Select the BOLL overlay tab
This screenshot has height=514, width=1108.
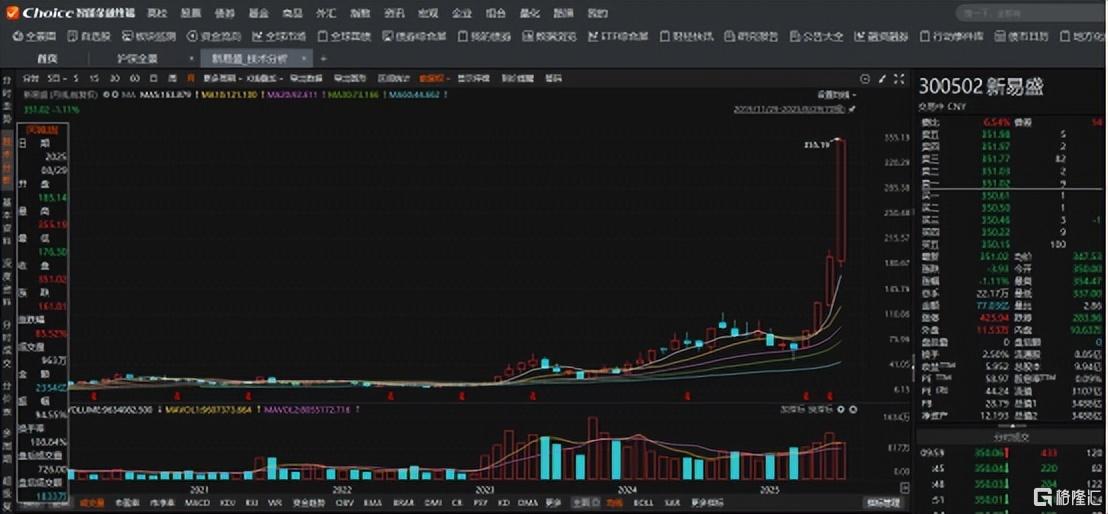click(x=644, y=502)
